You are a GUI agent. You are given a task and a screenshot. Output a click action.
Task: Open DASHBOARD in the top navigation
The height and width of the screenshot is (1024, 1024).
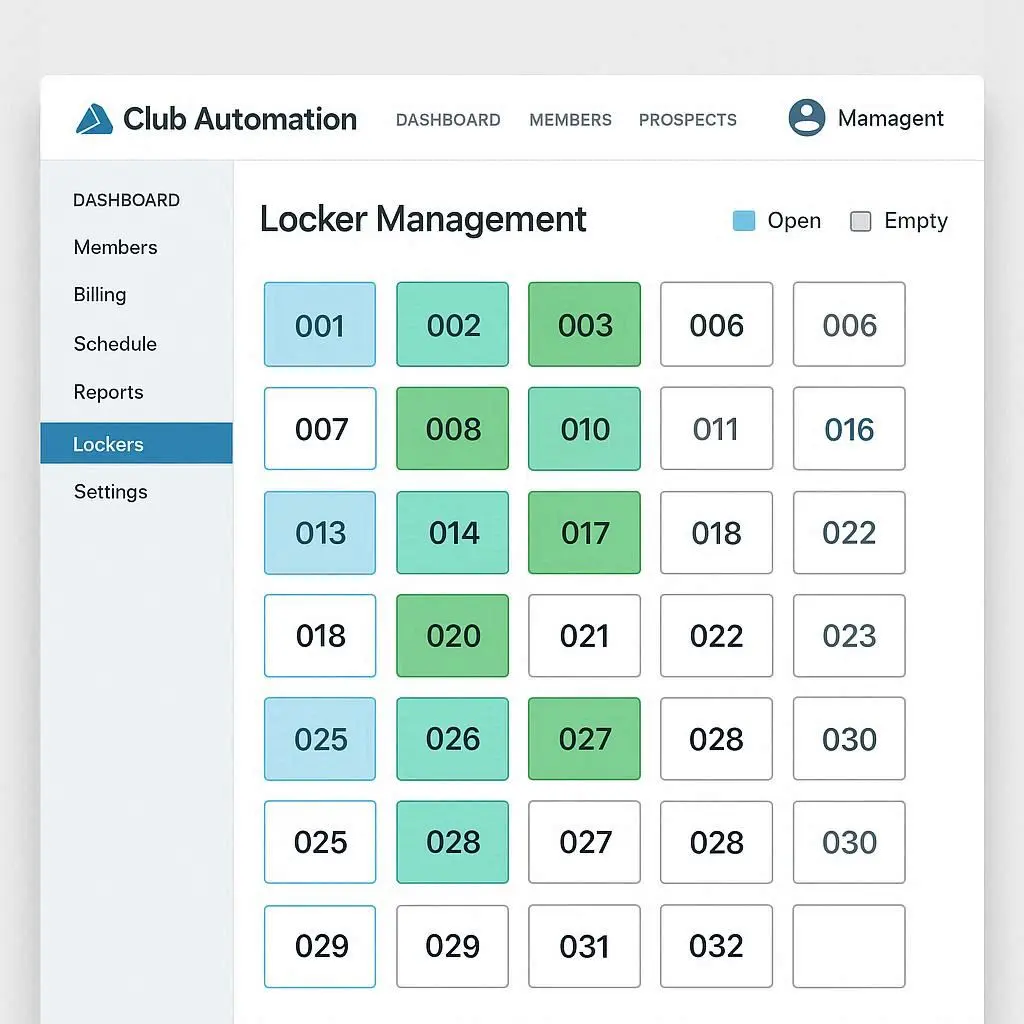tap(448, 120)
